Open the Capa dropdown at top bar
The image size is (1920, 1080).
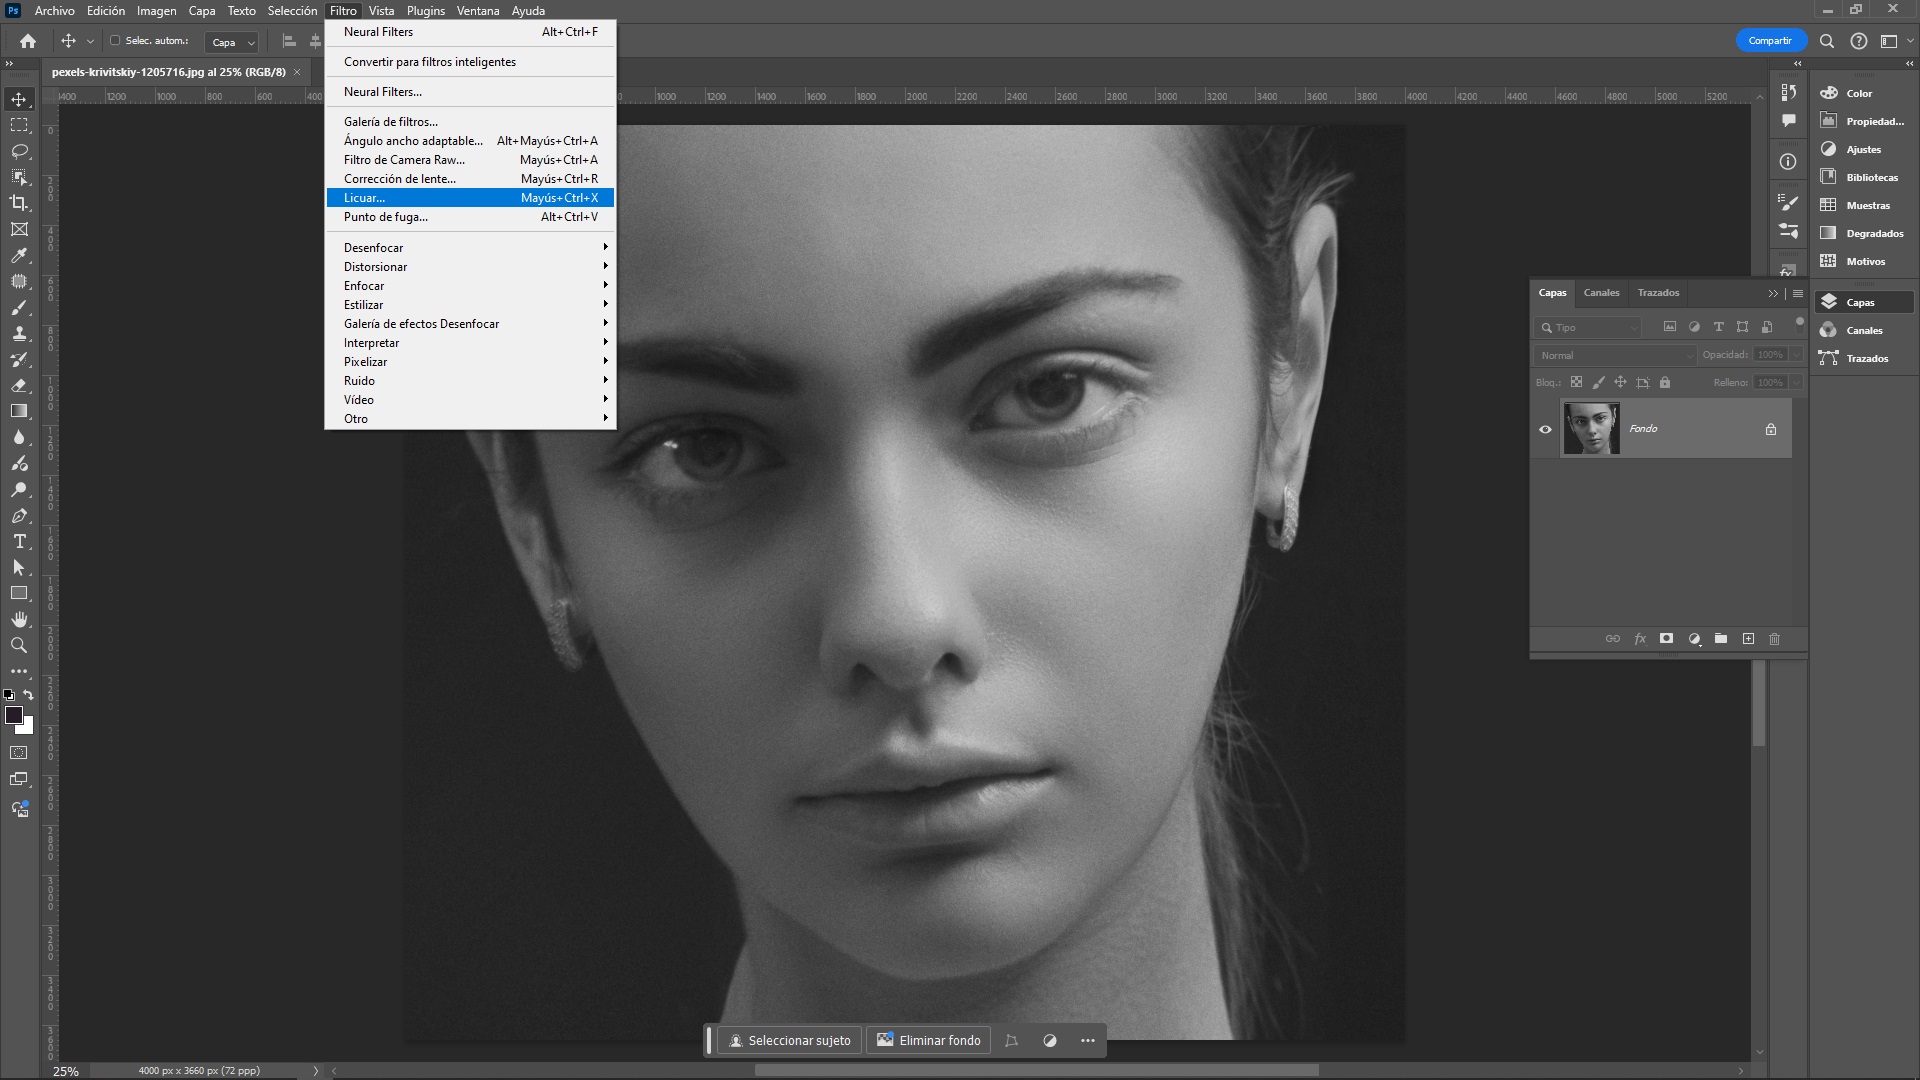click(200, 11)
